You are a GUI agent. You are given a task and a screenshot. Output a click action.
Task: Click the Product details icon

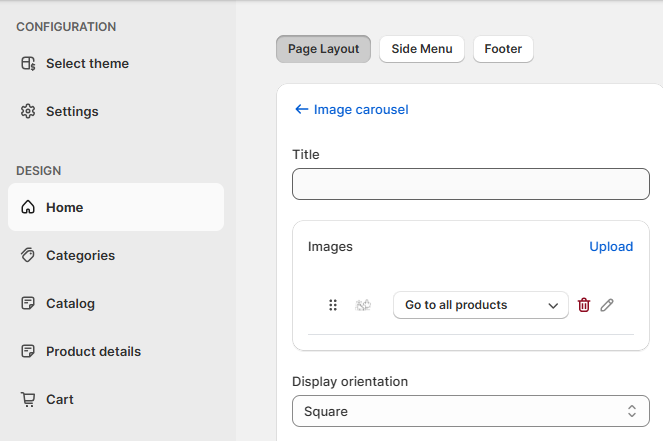(x=28, y=351)
